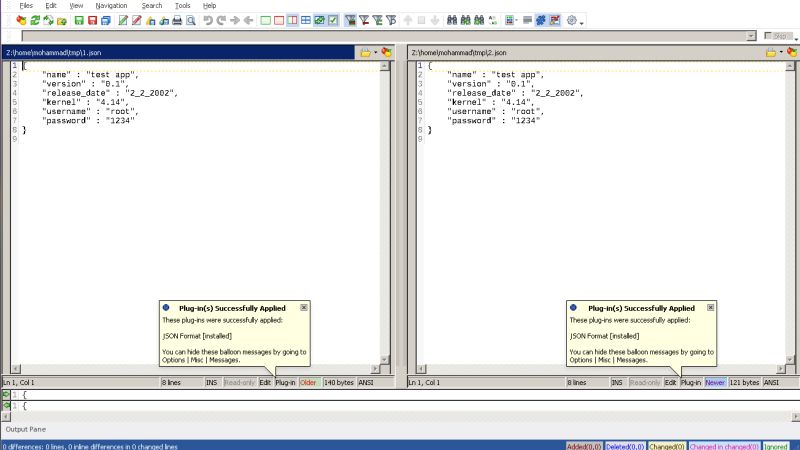This screenshot has height=450, width=800.
Task: Click the green Re-compare arrows icon
Action: (x=35, y=20)
